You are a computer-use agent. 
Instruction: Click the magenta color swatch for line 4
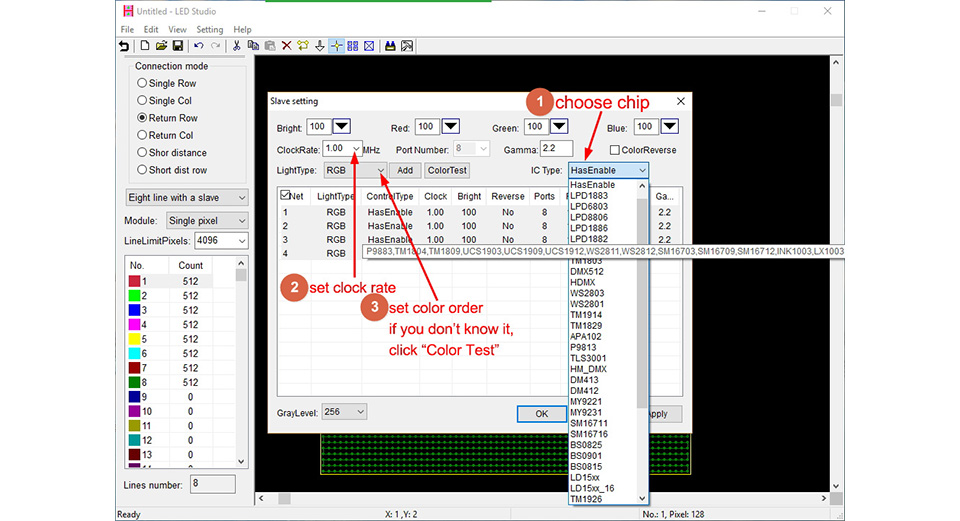pyautogui.click(x=134, y=324)
